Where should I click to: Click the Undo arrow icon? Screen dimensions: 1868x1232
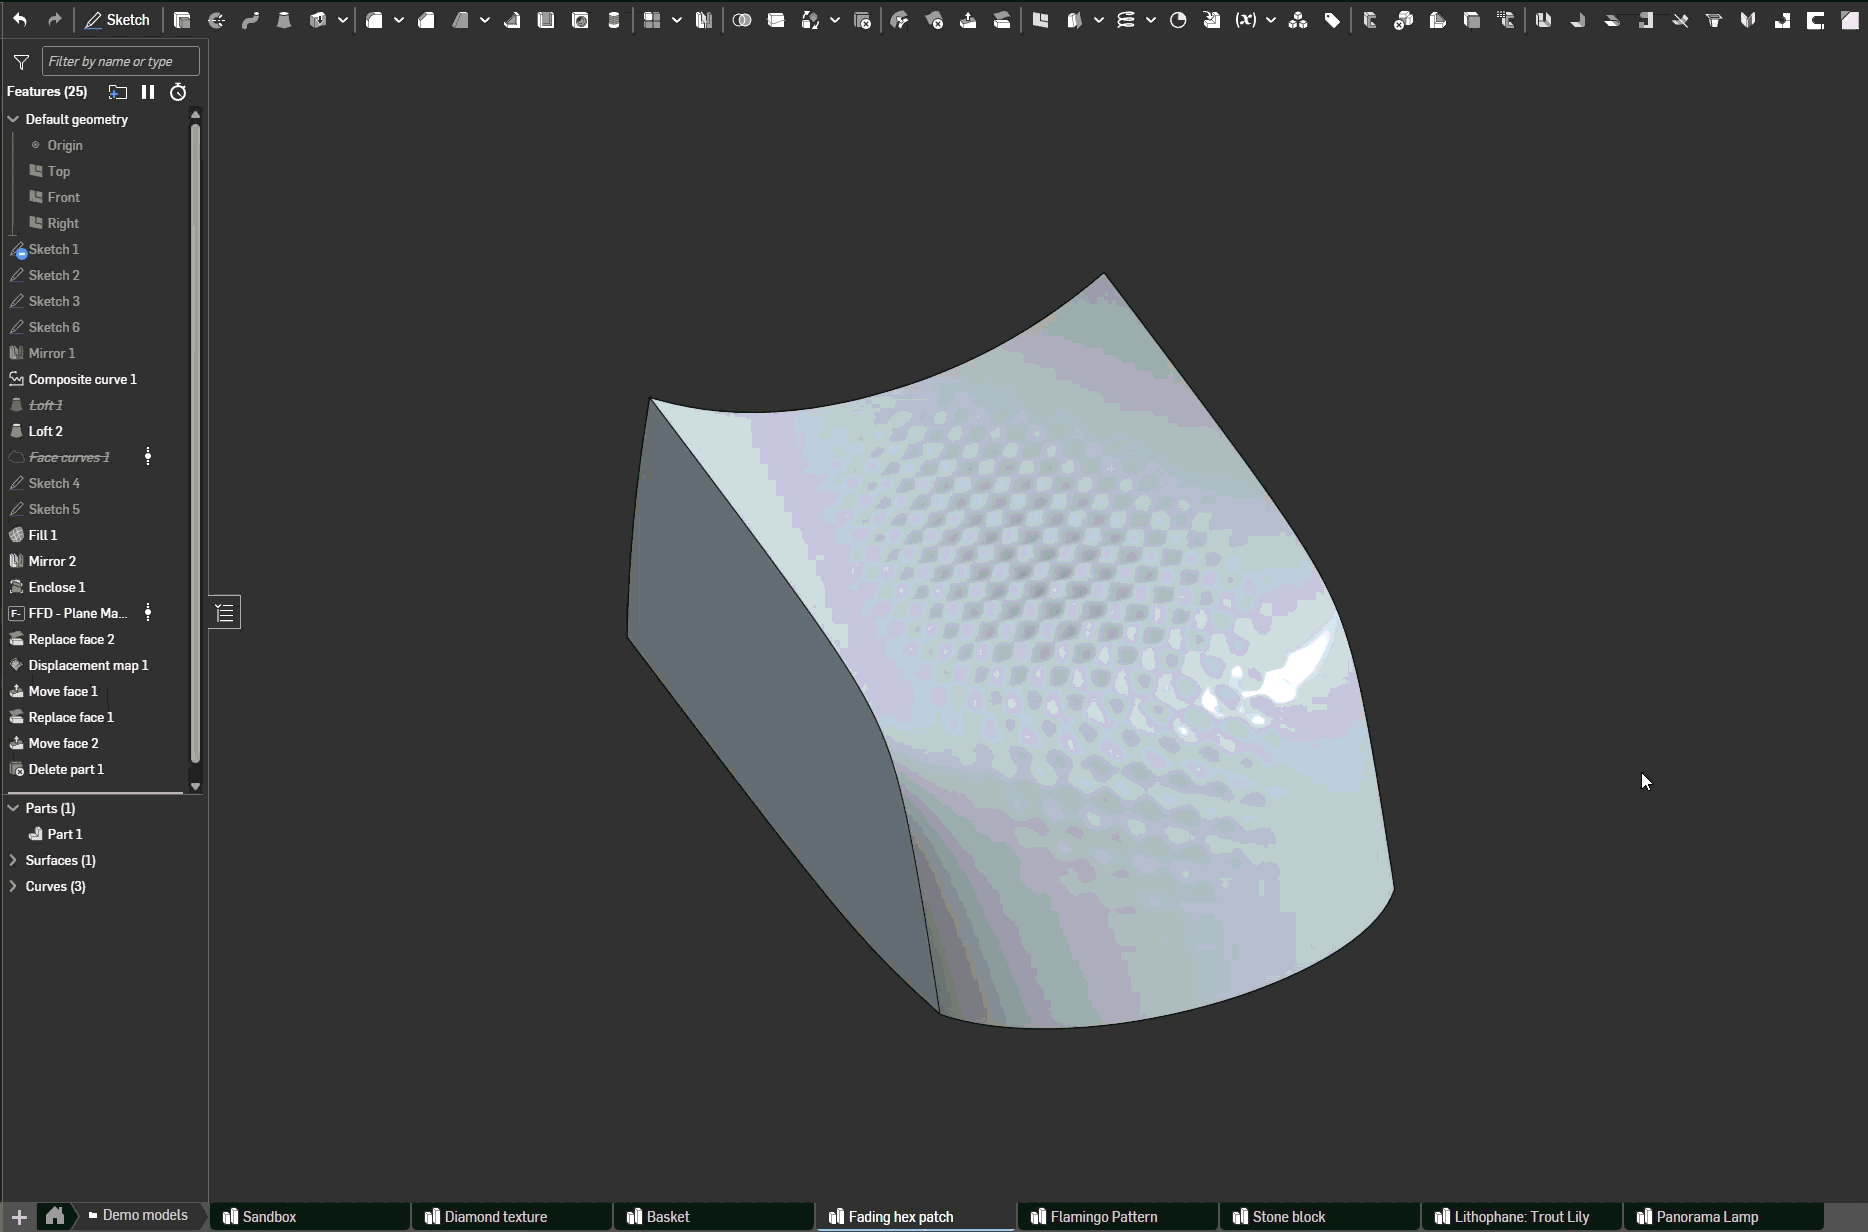(20, 20)
